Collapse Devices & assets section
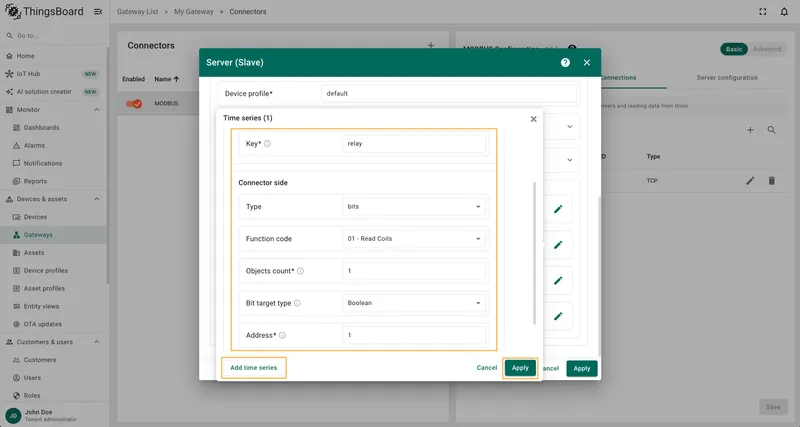Viewport: 800px width, 427px height. point(96,199)
